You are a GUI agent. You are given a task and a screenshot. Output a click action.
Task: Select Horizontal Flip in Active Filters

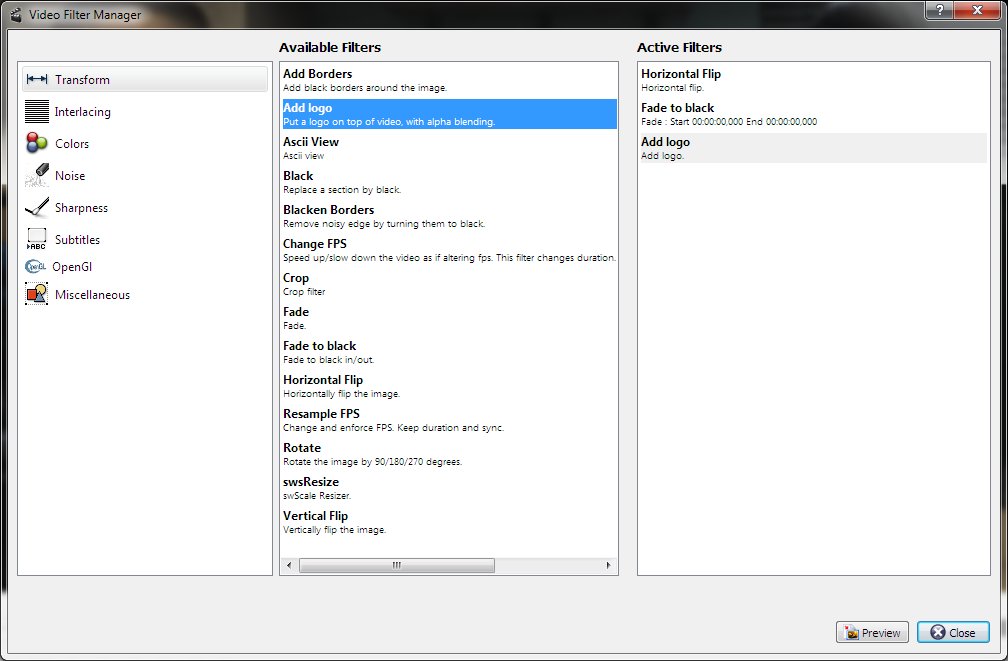[x=681, y=80]
